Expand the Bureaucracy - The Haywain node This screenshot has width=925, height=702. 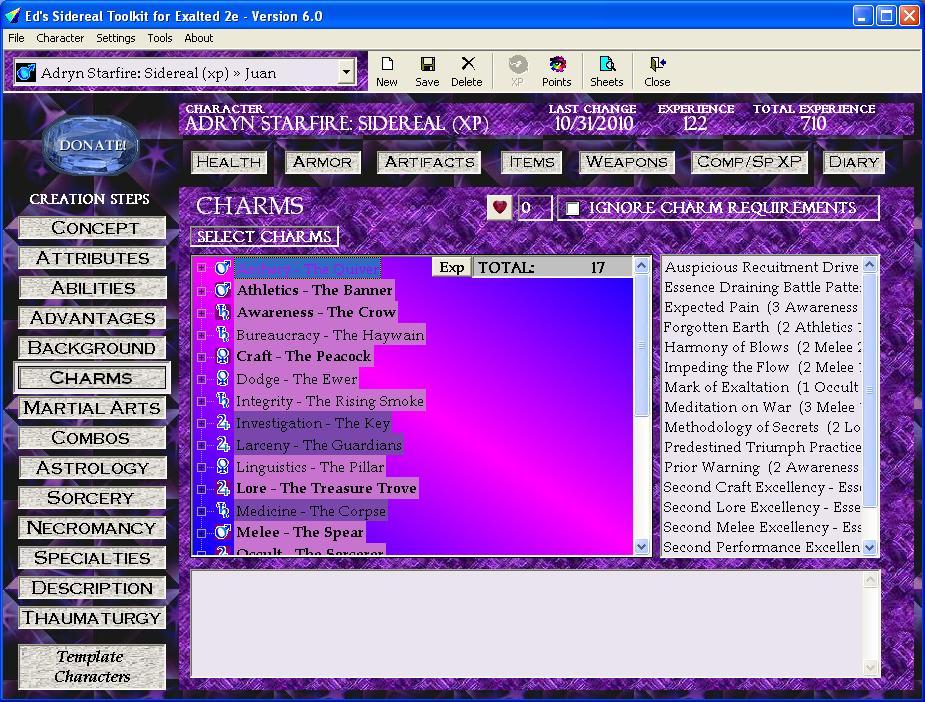coord(202,334)
